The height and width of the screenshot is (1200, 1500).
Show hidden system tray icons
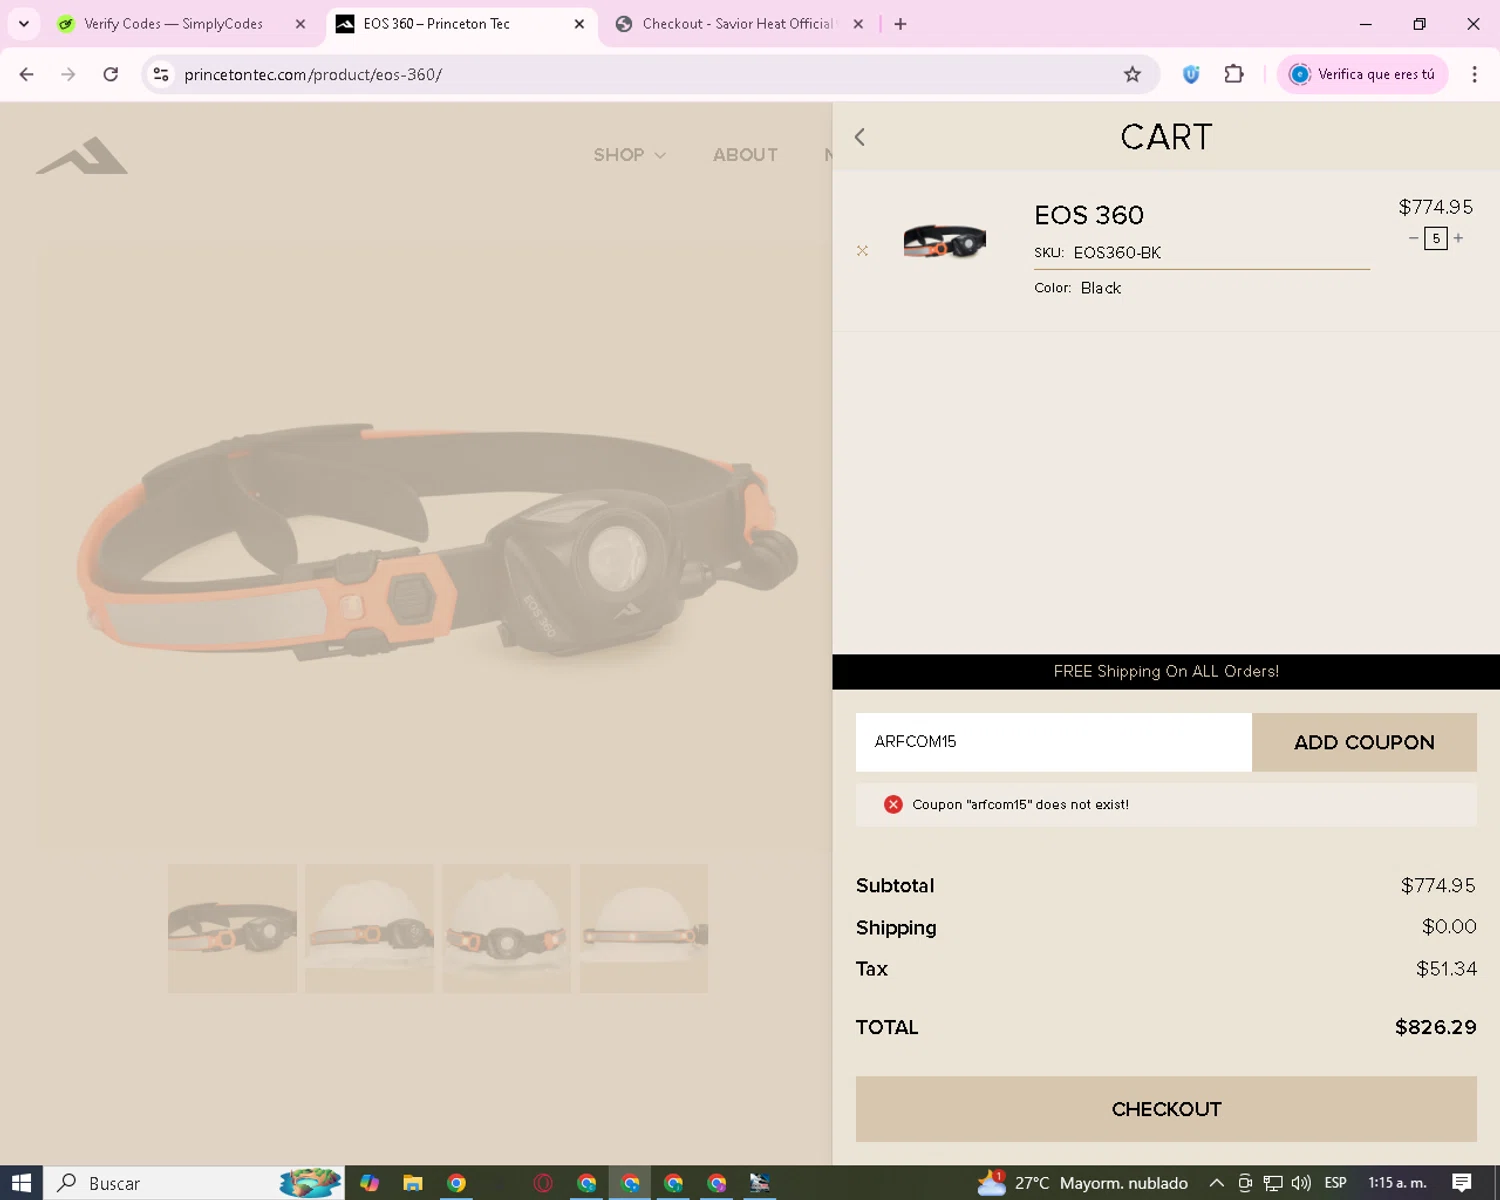(x=1216, y=1183)
